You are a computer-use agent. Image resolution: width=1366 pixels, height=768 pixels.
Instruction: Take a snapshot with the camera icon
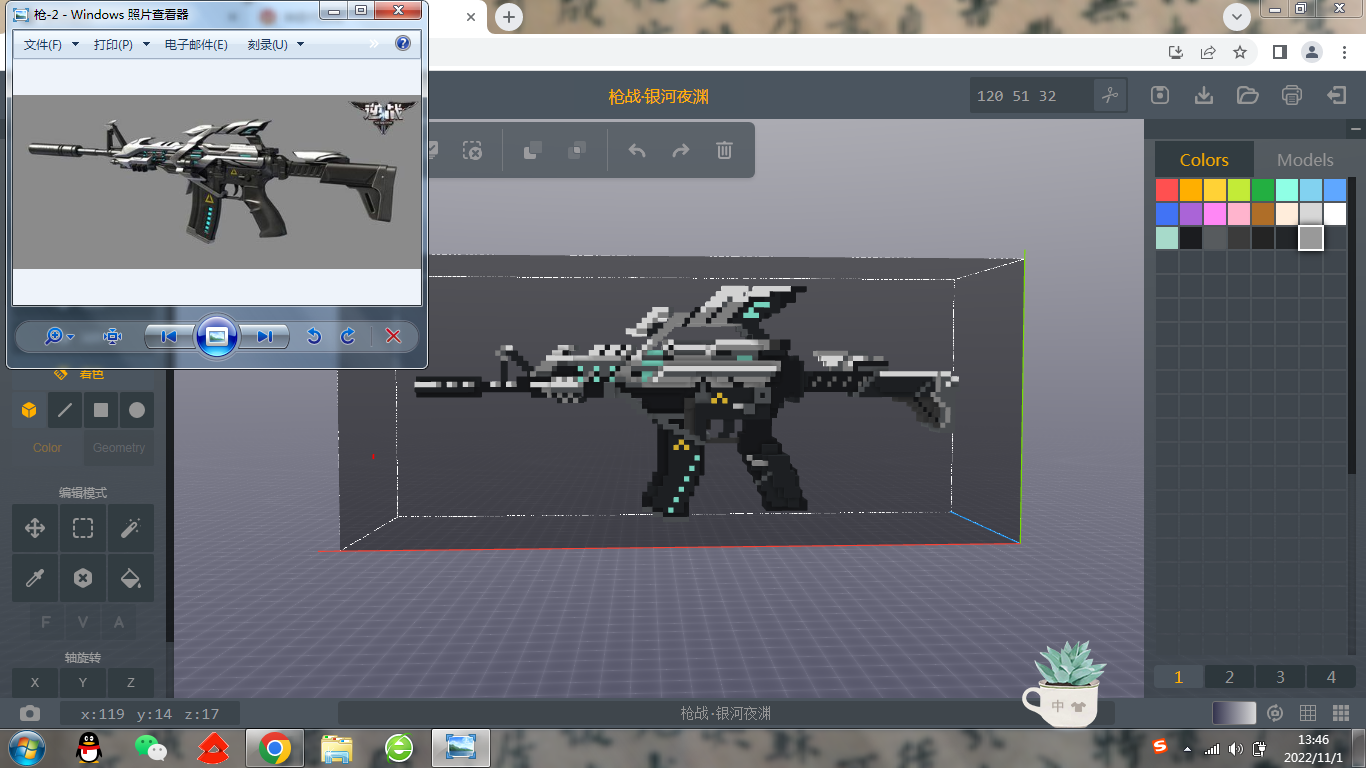tap(30, 713)
